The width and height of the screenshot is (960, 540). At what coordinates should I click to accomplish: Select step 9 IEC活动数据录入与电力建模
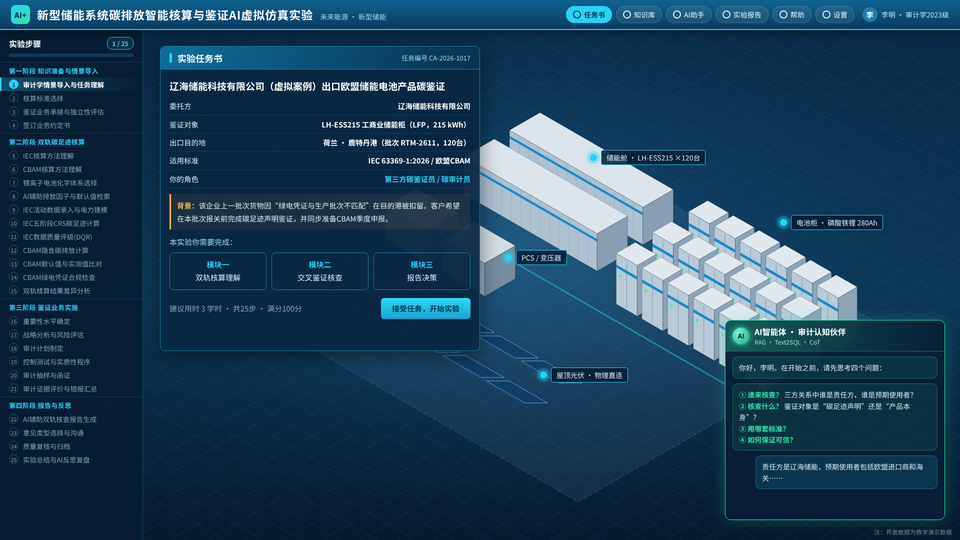coord(71,209)
